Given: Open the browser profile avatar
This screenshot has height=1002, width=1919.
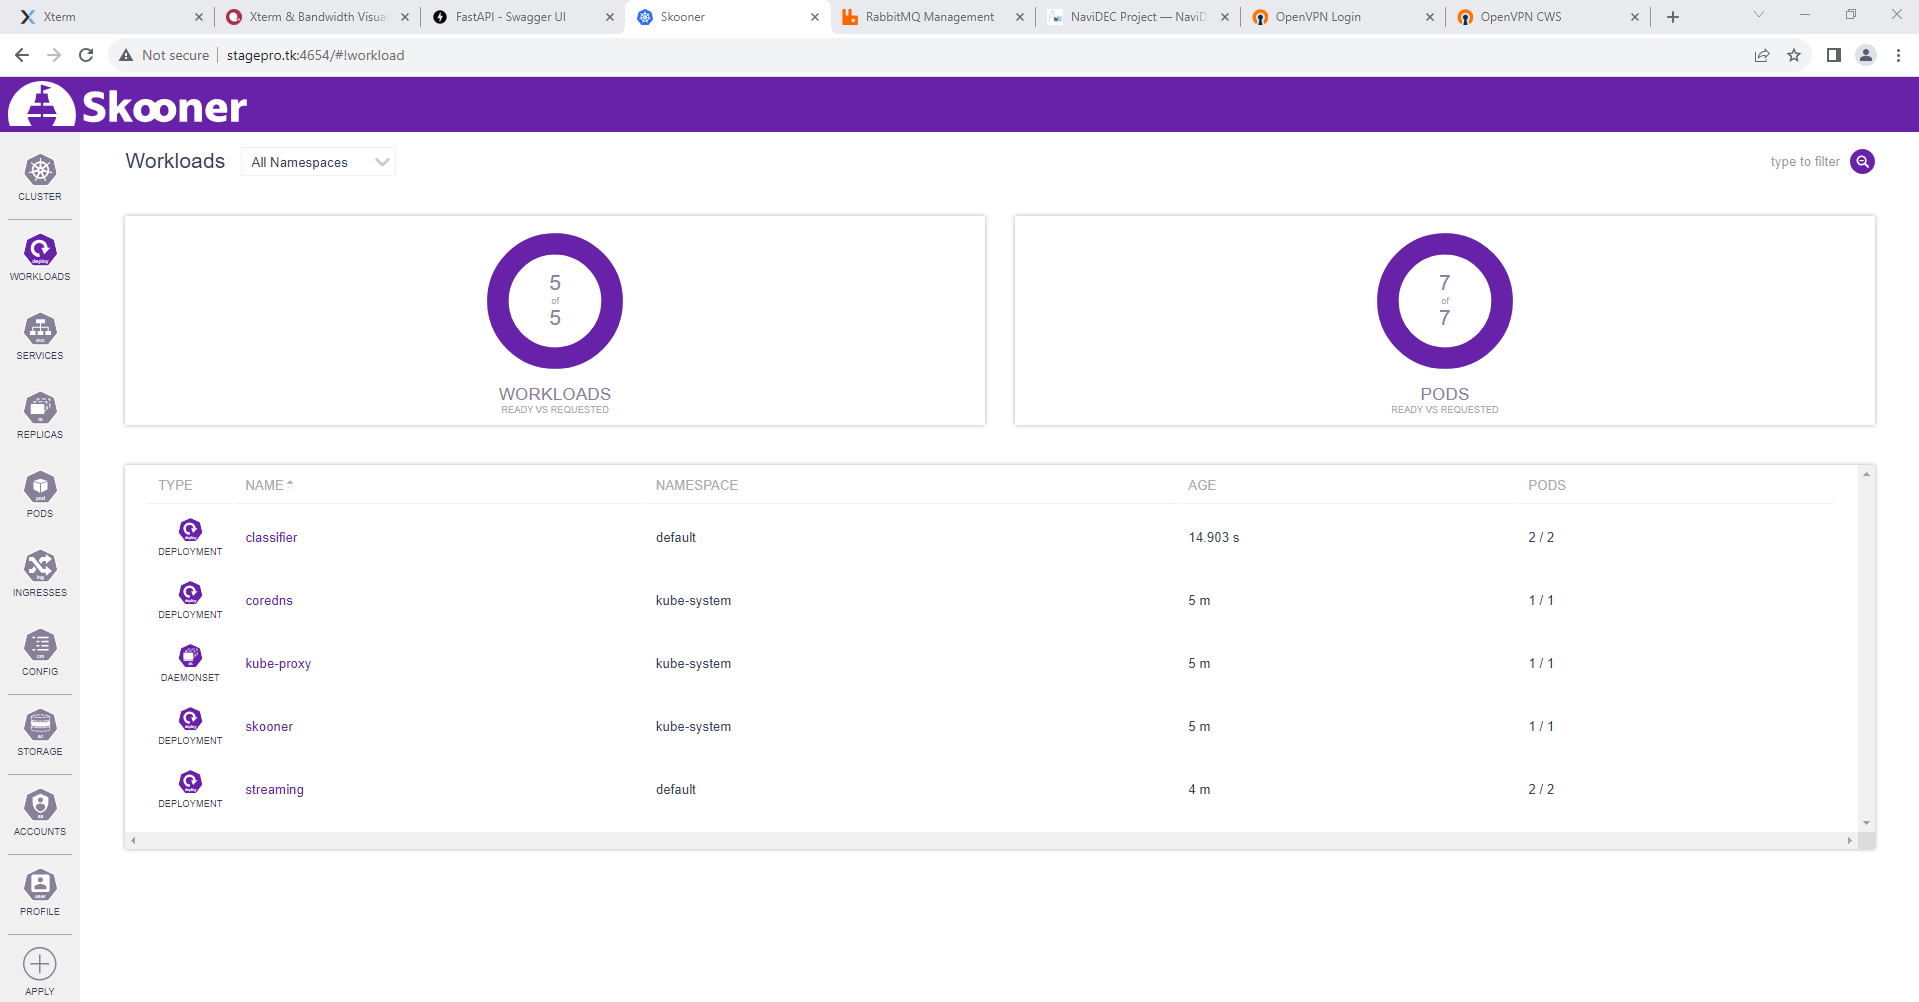Looking at the screenshot, I should pos(1866,55).
